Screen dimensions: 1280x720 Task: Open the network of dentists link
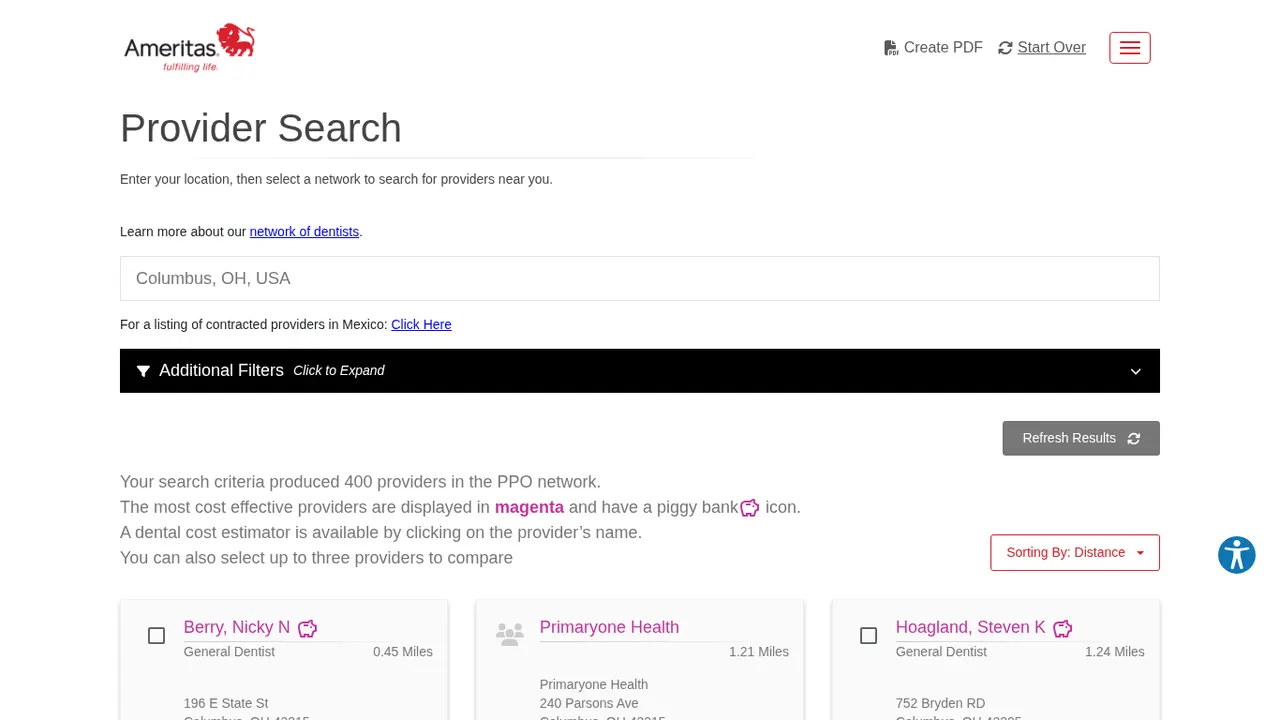tap(304, 232)
